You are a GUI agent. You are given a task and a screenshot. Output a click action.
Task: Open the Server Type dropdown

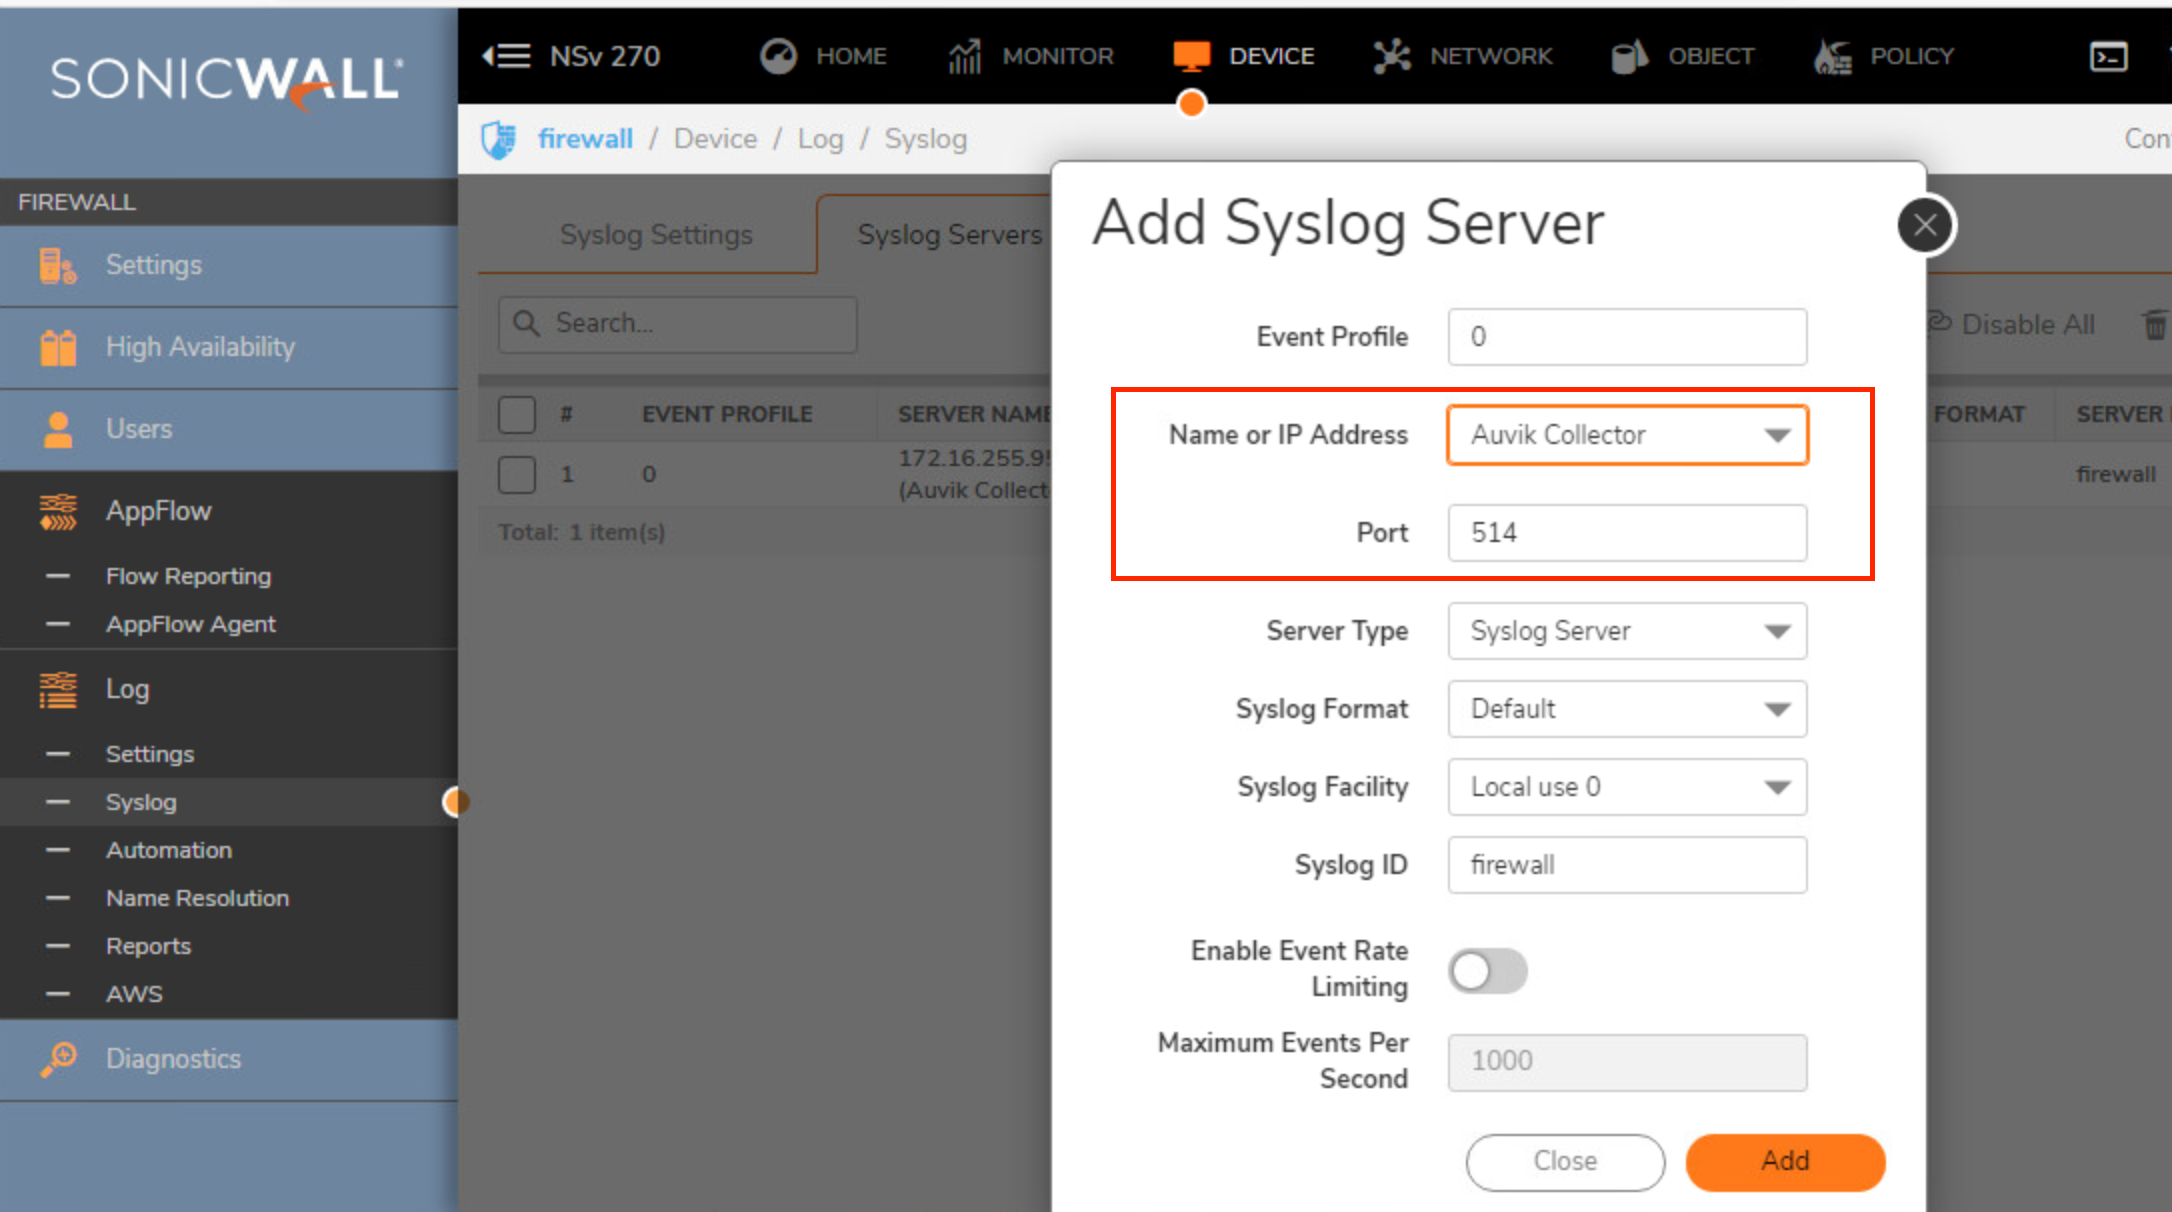click(x=1627, y=631)
